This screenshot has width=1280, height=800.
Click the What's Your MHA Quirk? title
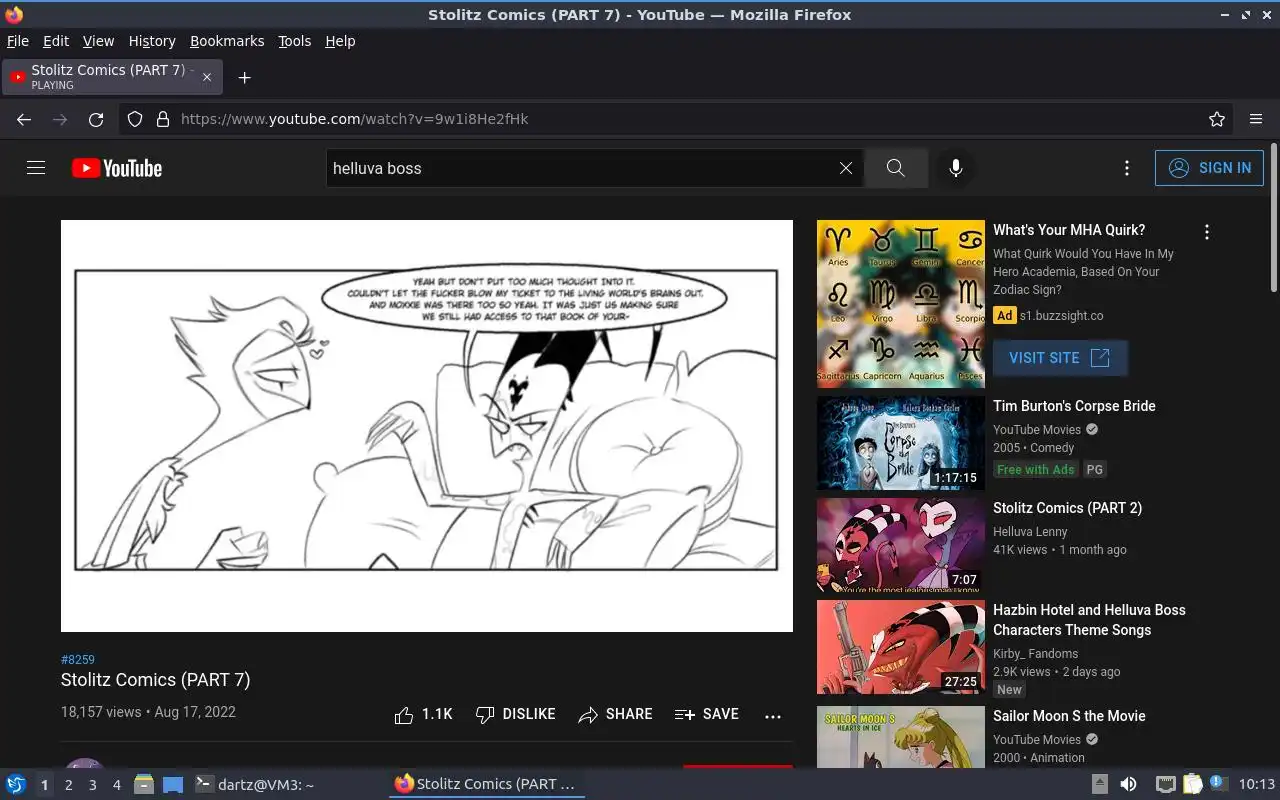click(1069, 230)
